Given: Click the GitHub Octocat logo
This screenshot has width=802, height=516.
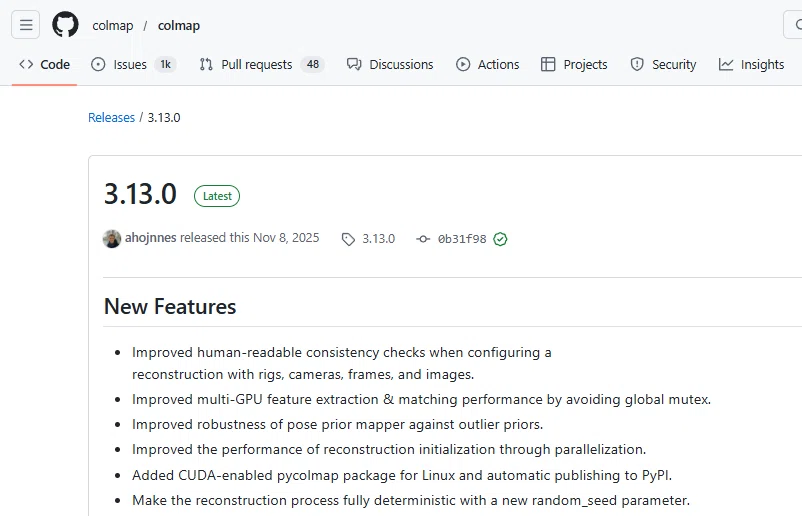Looking at the screenshot, I should (x=65, y=25).
